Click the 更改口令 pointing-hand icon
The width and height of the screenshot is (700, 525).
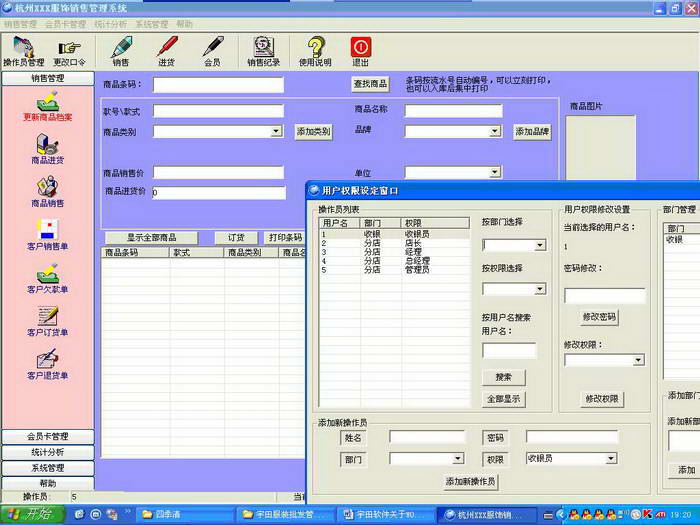[x=69, y=52]
